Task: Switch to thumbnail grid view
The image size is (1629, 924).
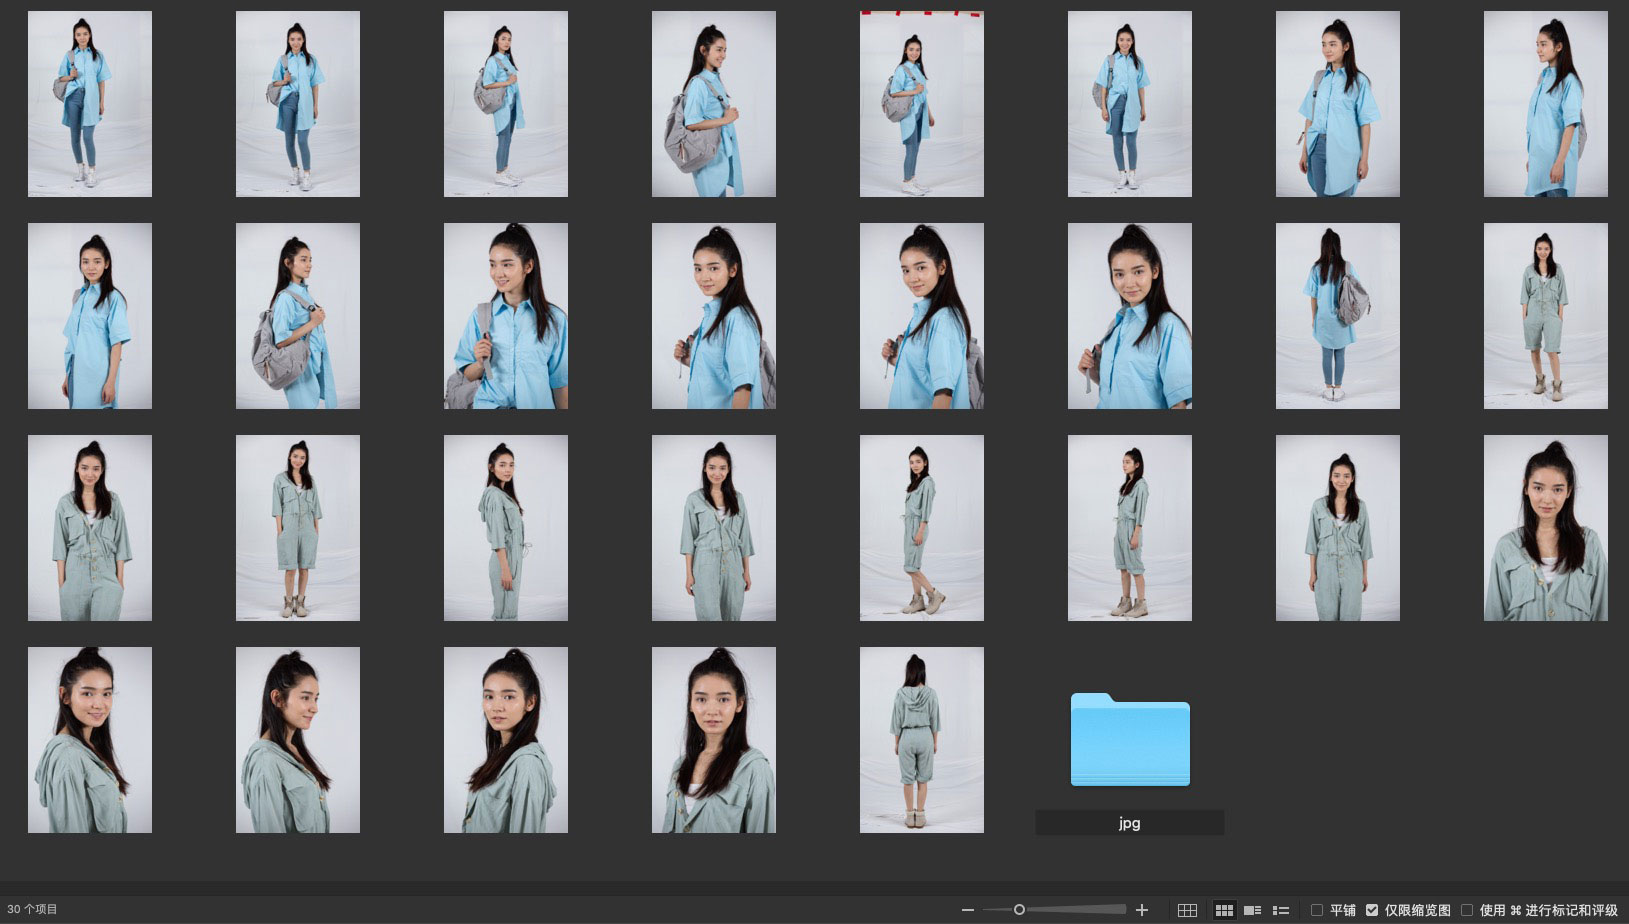Action: tap(1223, 910)
